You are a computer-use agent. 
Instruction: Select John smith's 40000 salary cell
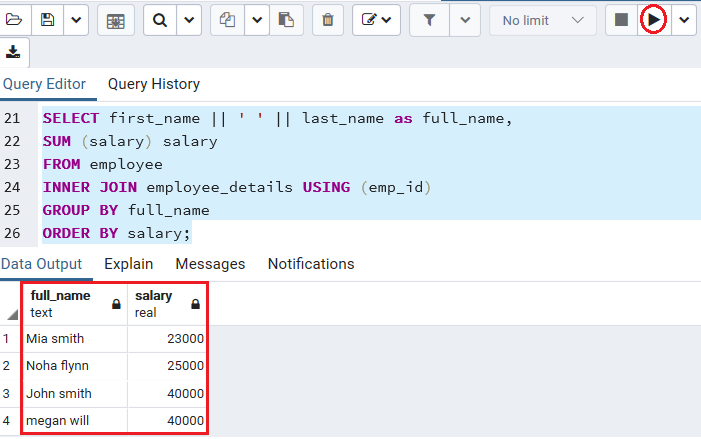[x=167, y=394]
